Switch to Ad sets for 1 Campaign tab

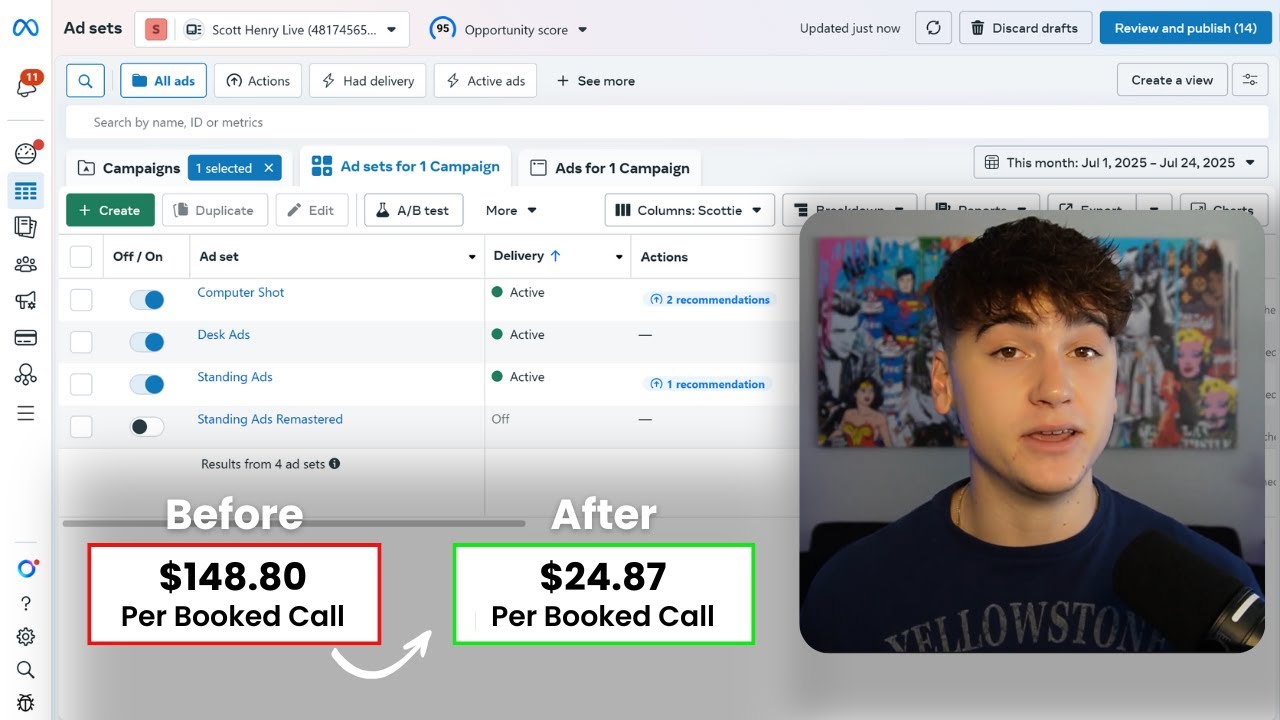tap(405, 166)
